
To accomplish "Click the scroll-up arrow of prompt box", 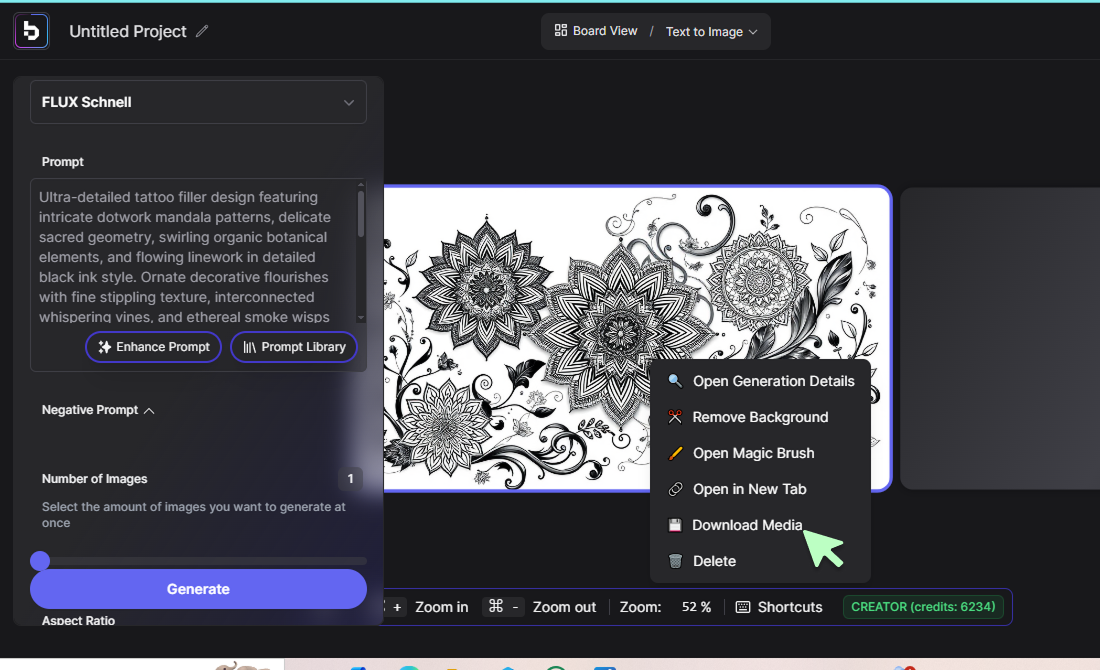I will click(x=361, y=185).
